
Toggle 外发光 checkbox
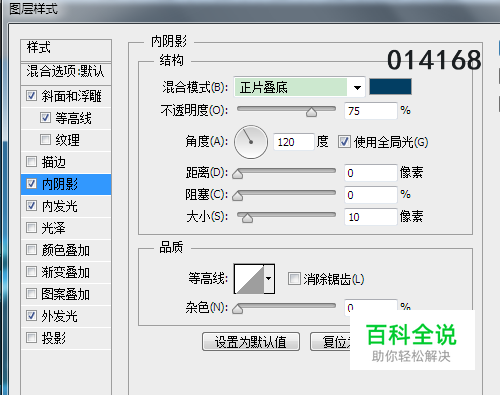tap(31, 316)
